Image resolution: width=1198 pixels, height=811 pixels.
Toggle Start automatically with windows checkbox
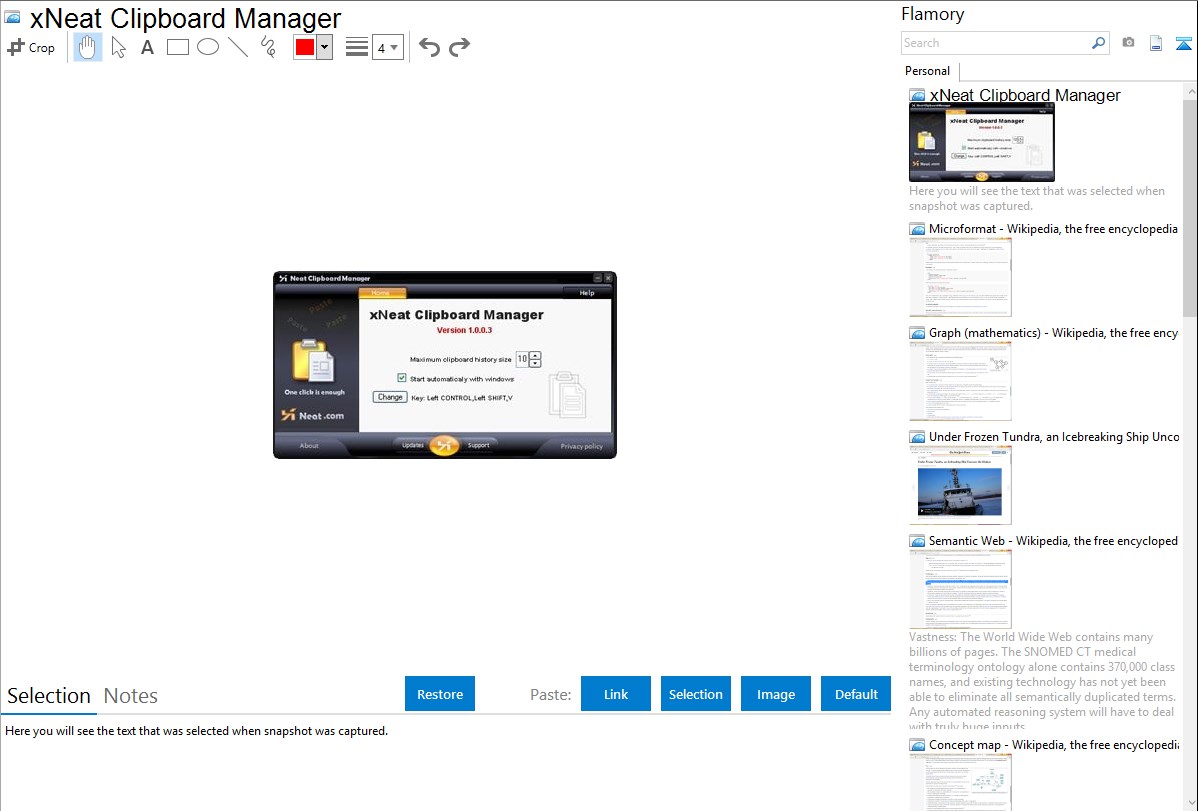click(402, 378)
